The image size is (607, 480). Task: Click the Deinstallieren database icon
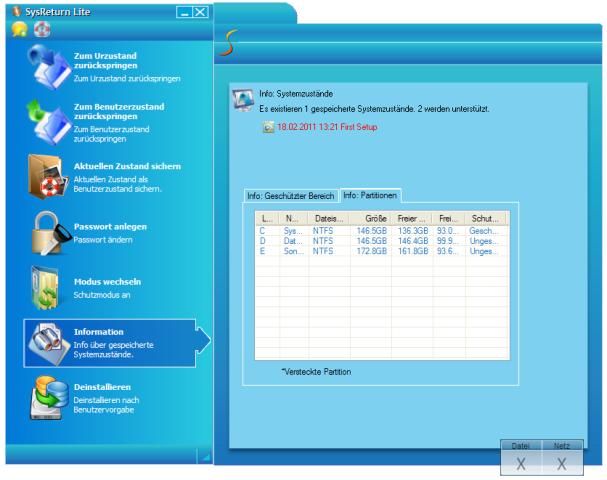tap(49, 398)
